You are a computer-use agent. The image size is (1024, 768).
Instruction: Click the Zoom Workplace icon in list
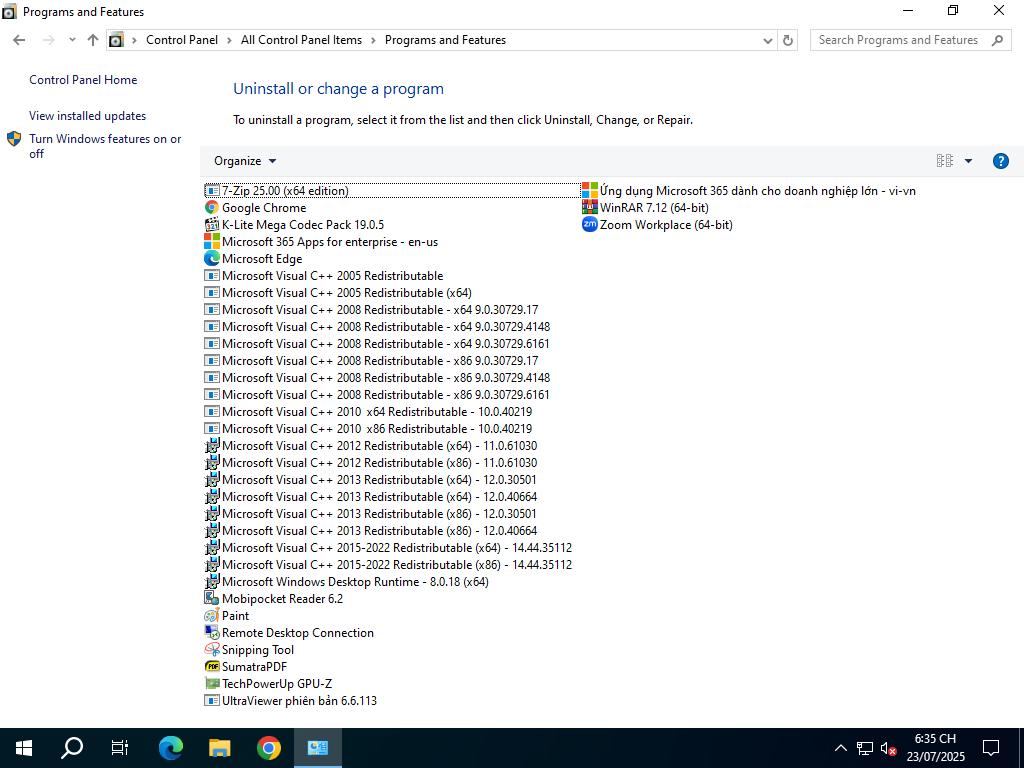tap(590, 225)
